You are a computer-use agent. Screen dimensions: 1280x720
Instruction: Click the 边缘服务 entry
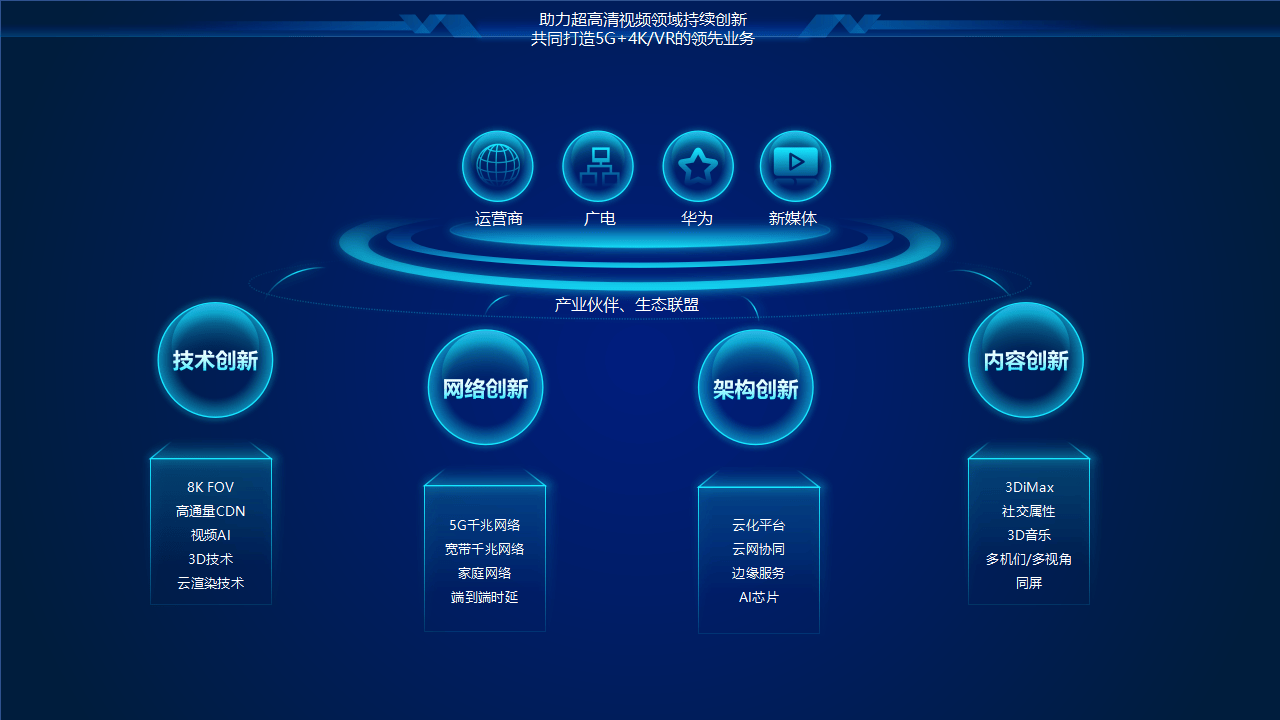(x=759, y=573)
